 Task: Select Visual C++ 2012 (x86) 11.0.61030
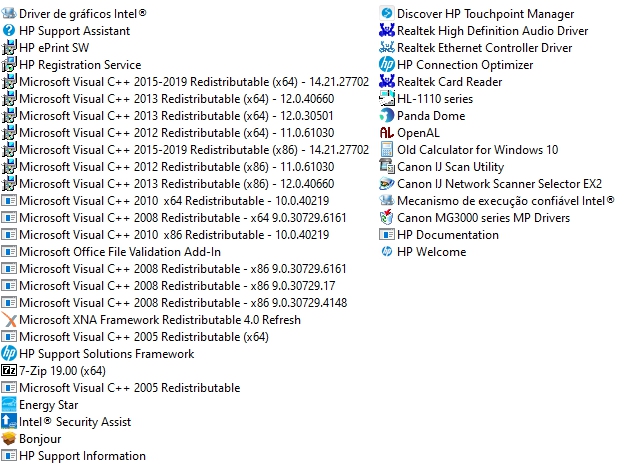177,167
